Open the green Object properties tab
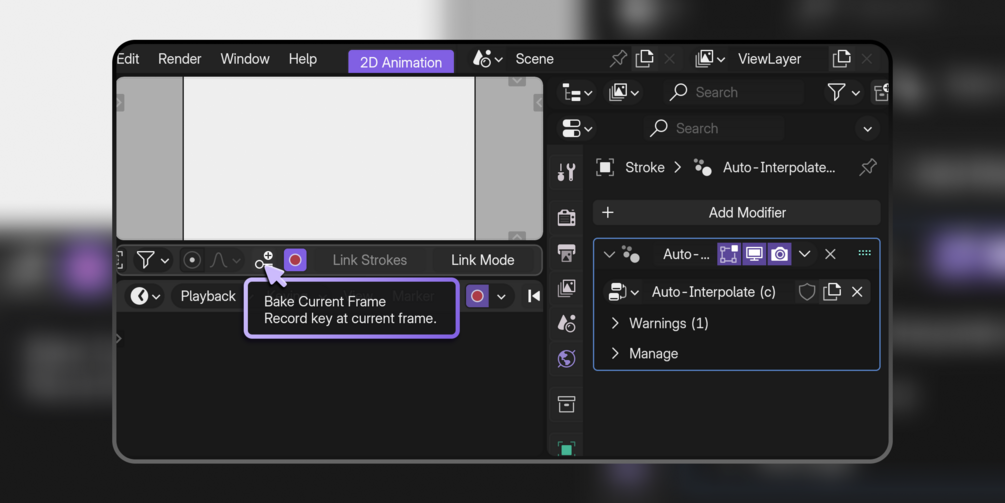 (x=566, y=449)
